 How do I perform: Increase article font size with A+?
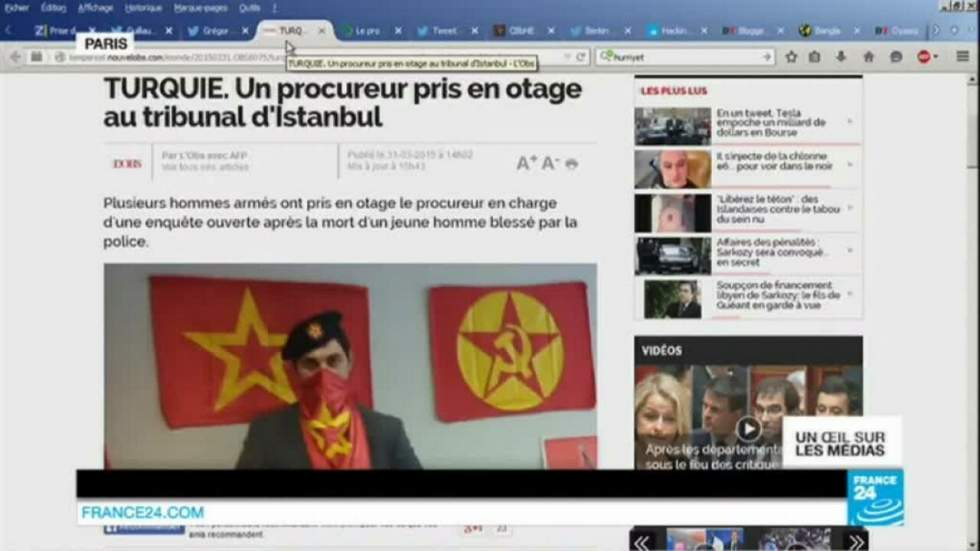pyautogui.click(x=526, y=163)
